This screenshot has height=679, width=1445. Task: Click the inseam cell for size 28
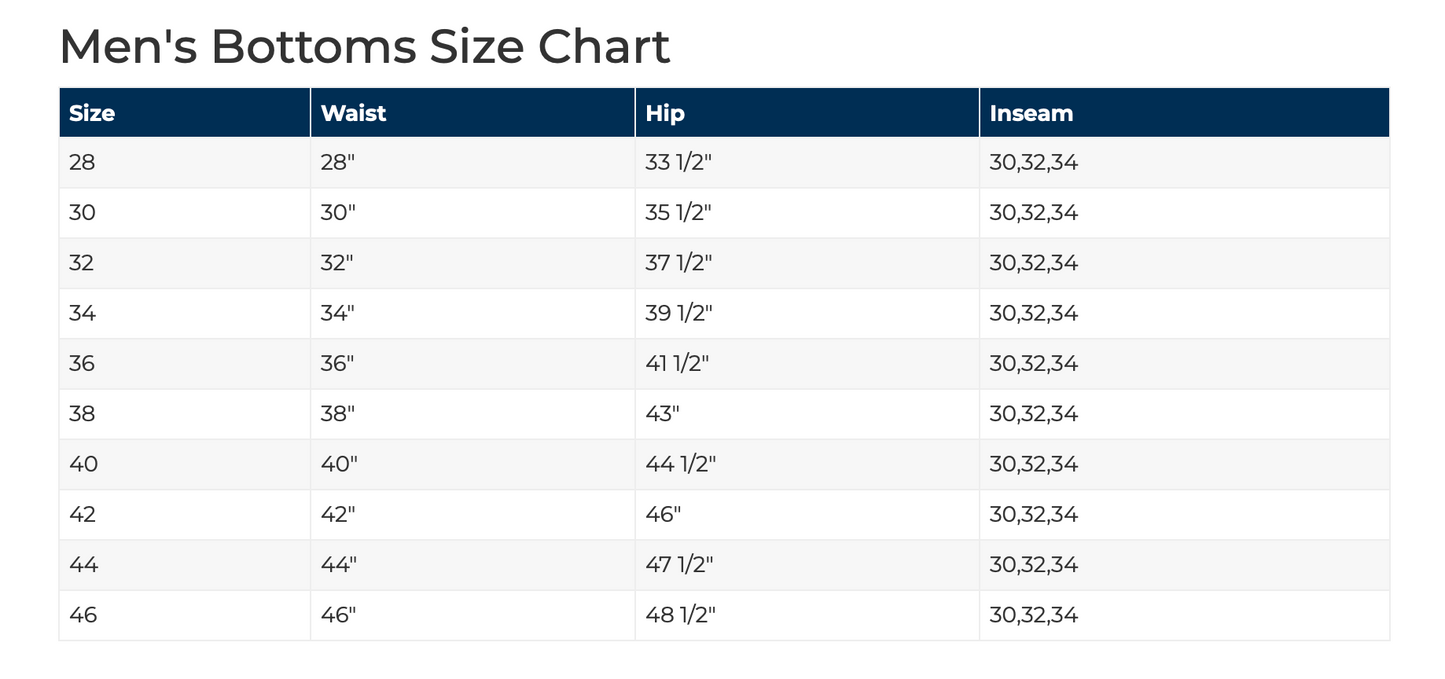tap(1033, 162)
